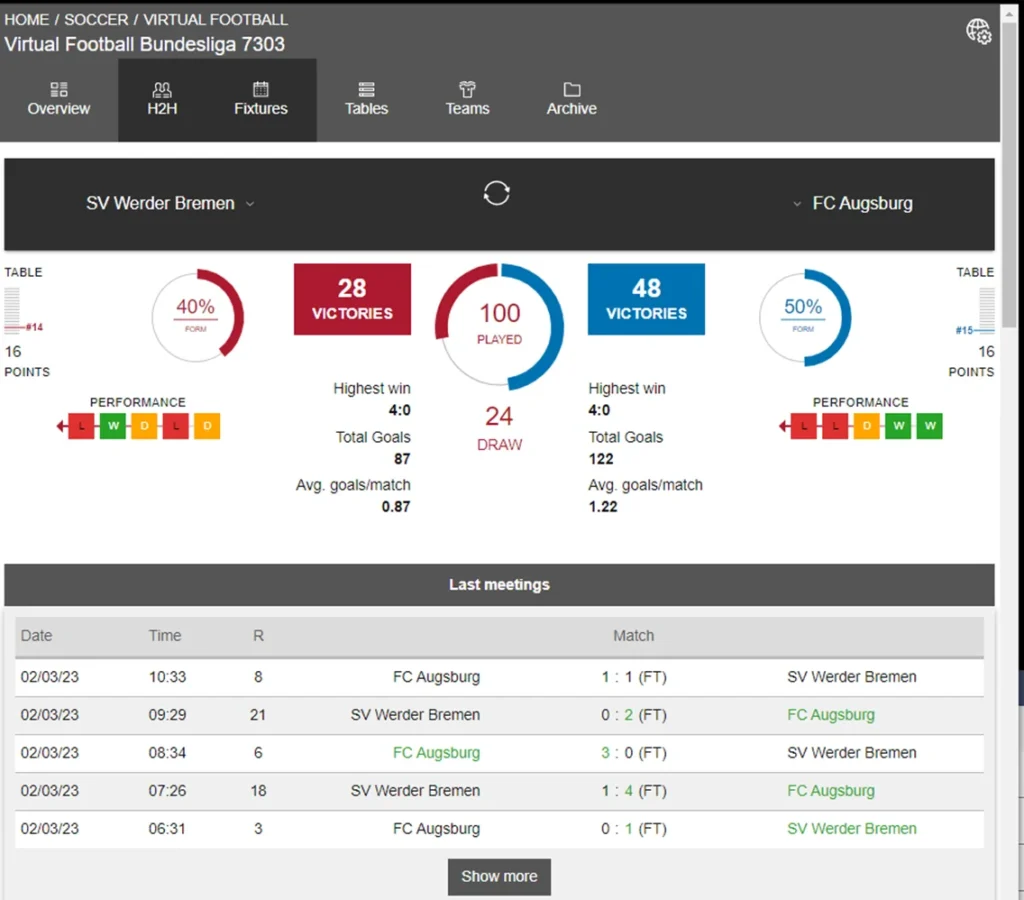The width and height of the screenshot is (1024, 900).
Task: Switch to the Tables tab
Action: (x=366, y=100)
